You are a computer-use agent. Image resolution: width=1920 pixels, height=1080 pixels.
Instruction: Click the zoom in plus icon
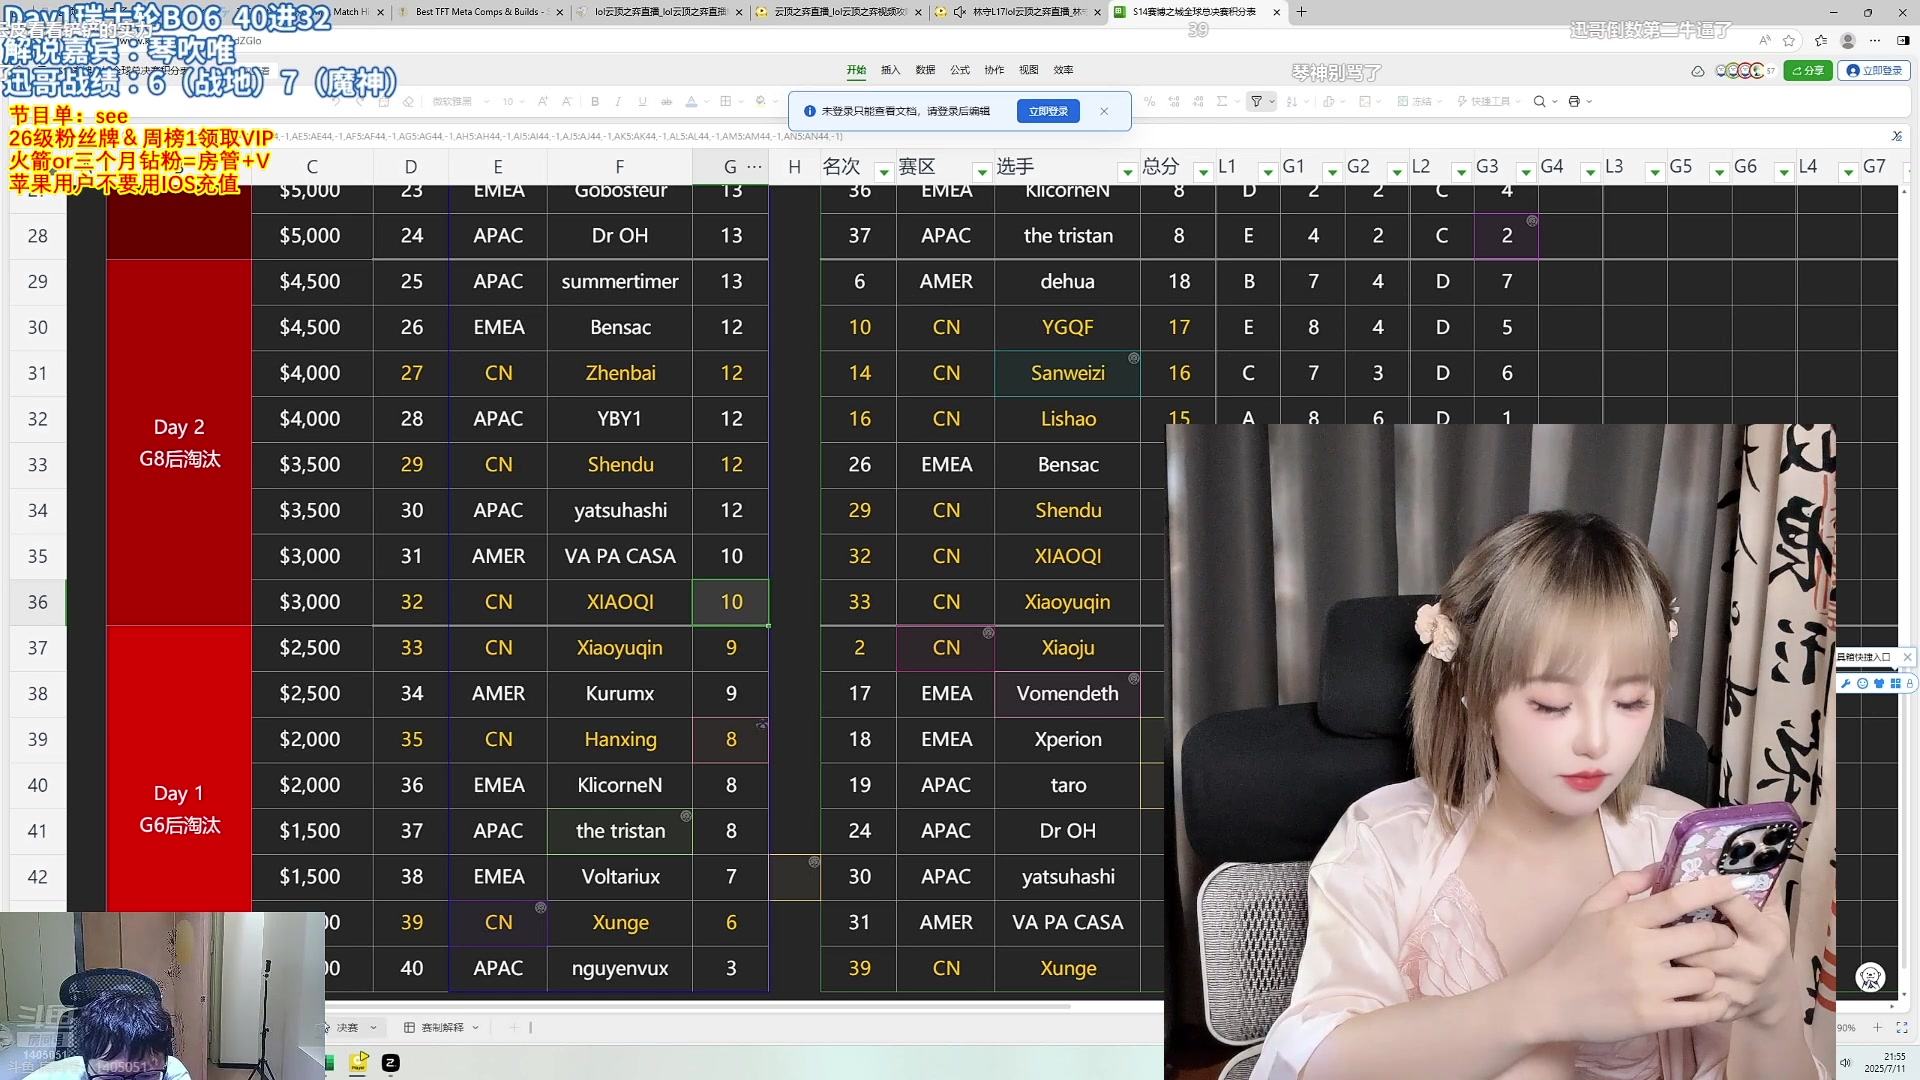pyautogui.click(x=1877, y=1028)
